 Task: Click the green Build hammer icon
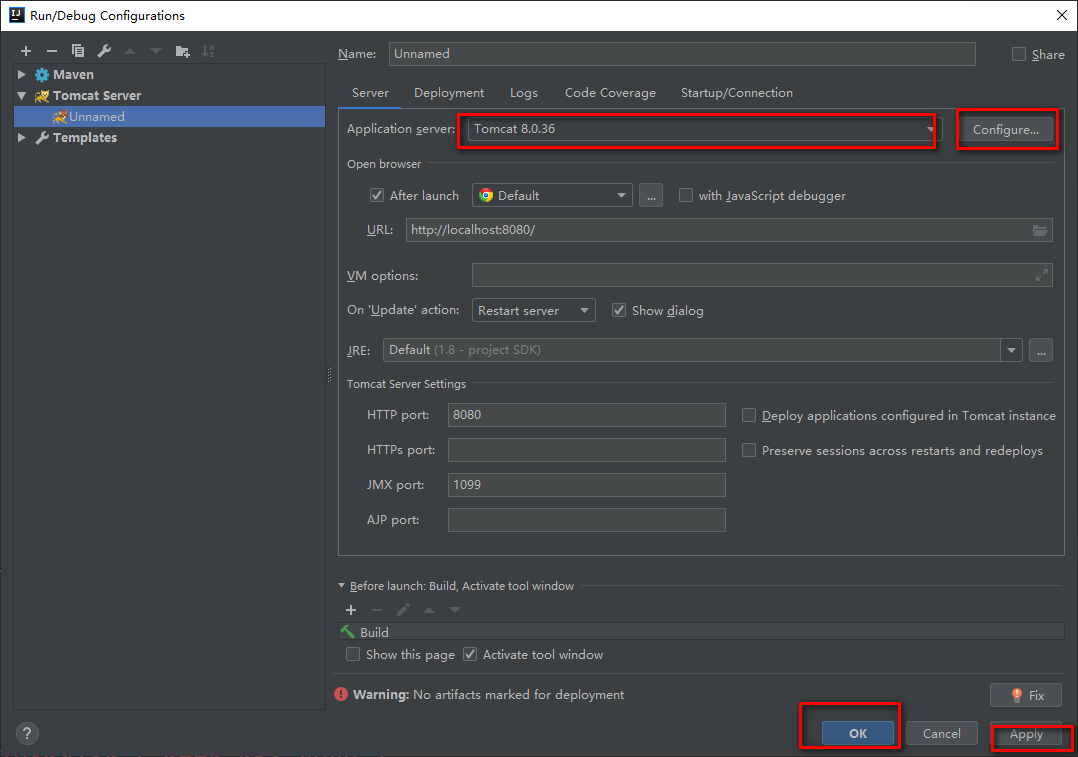pos(348,632)
